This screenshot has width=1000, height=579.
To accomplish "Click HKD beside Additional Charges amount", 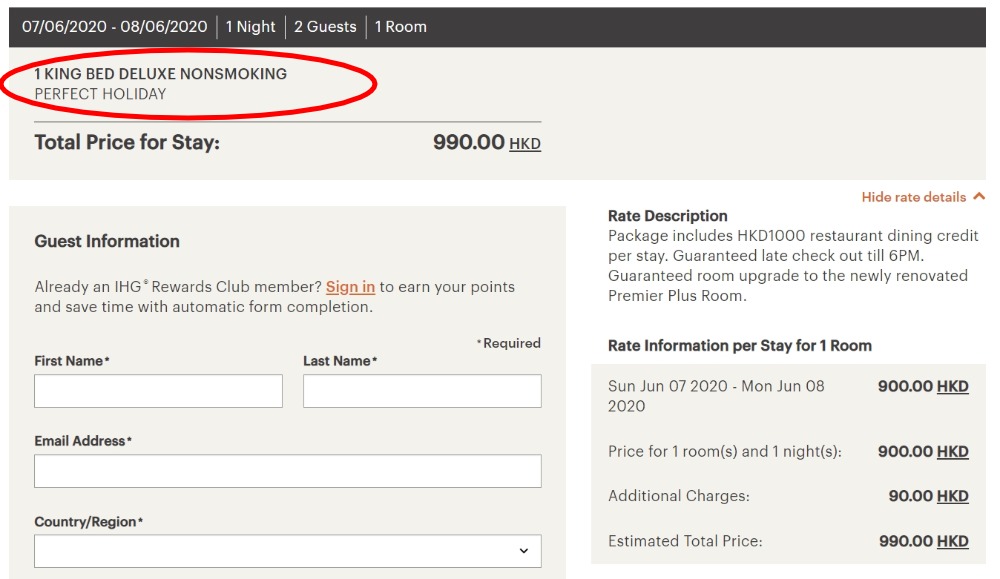I will [953, 496].
